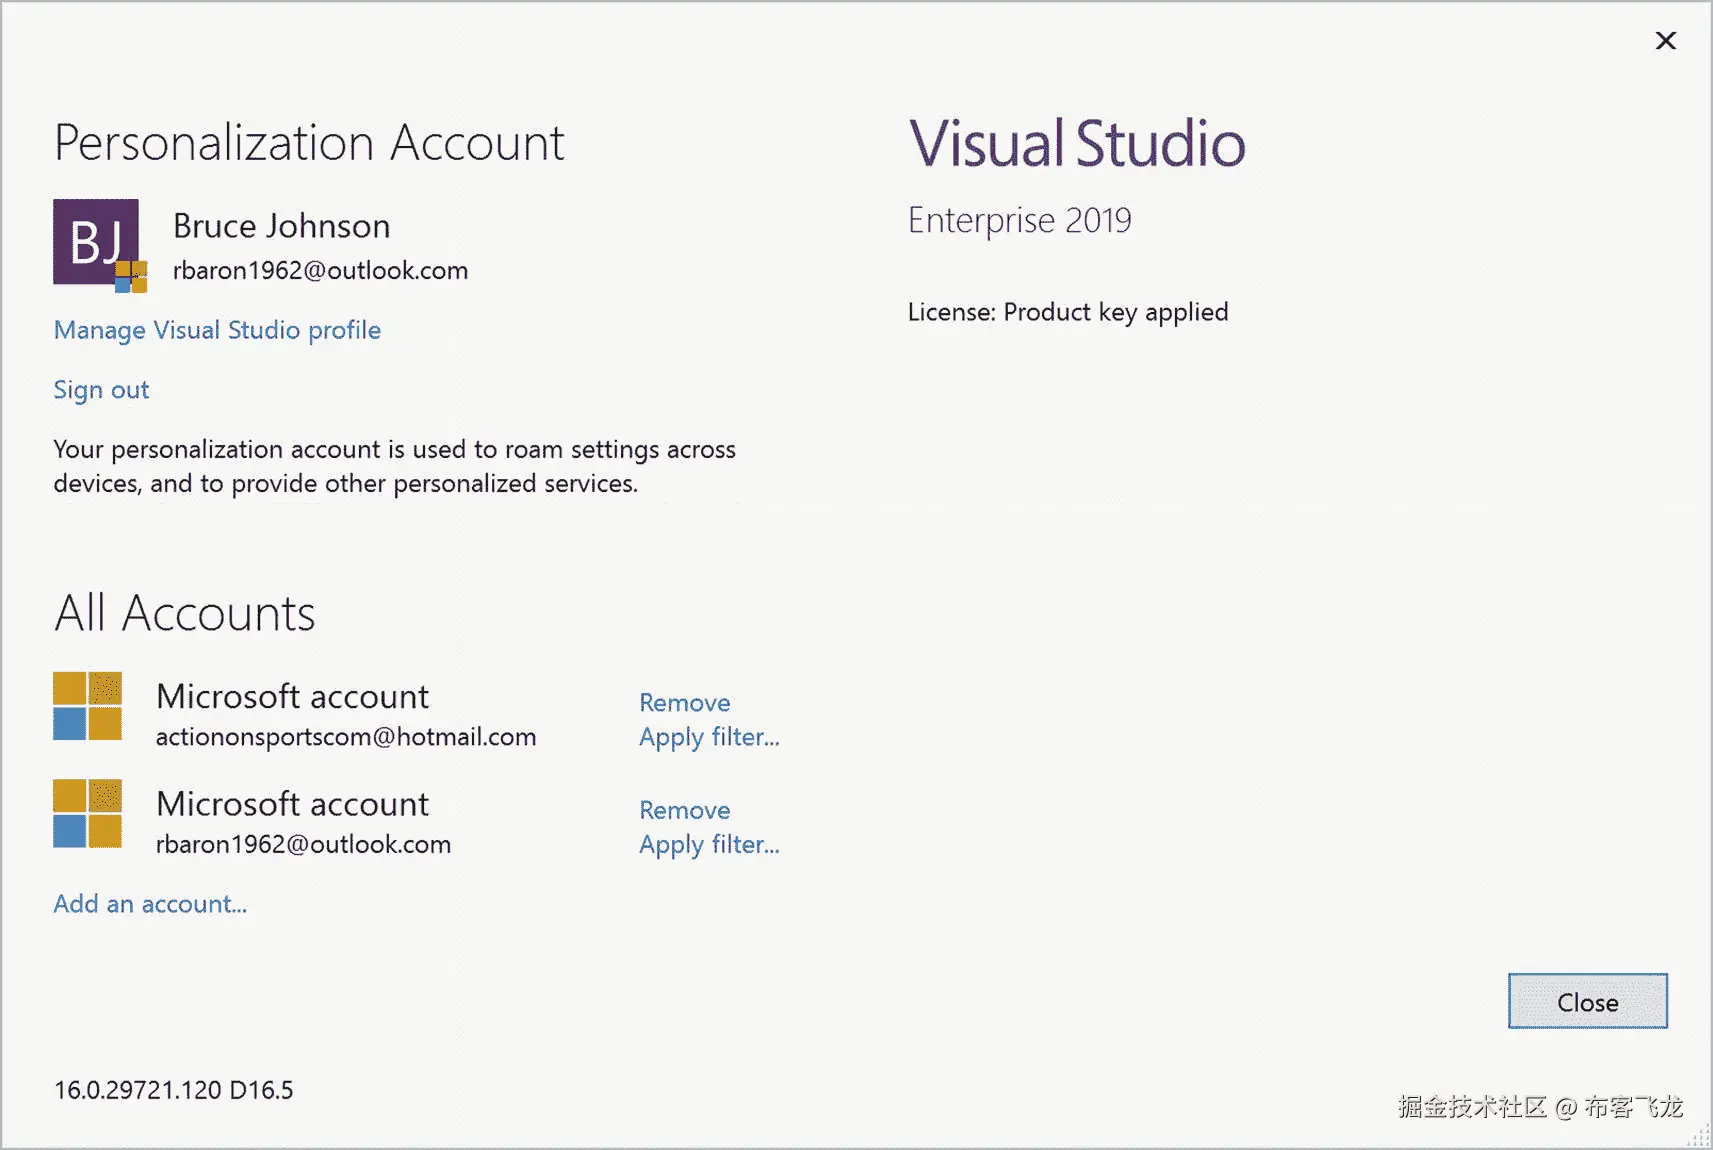Viewport: 1713px width, 1150px height.
Task: Click the Visual Studio title heading
Action: [1077, 143]
